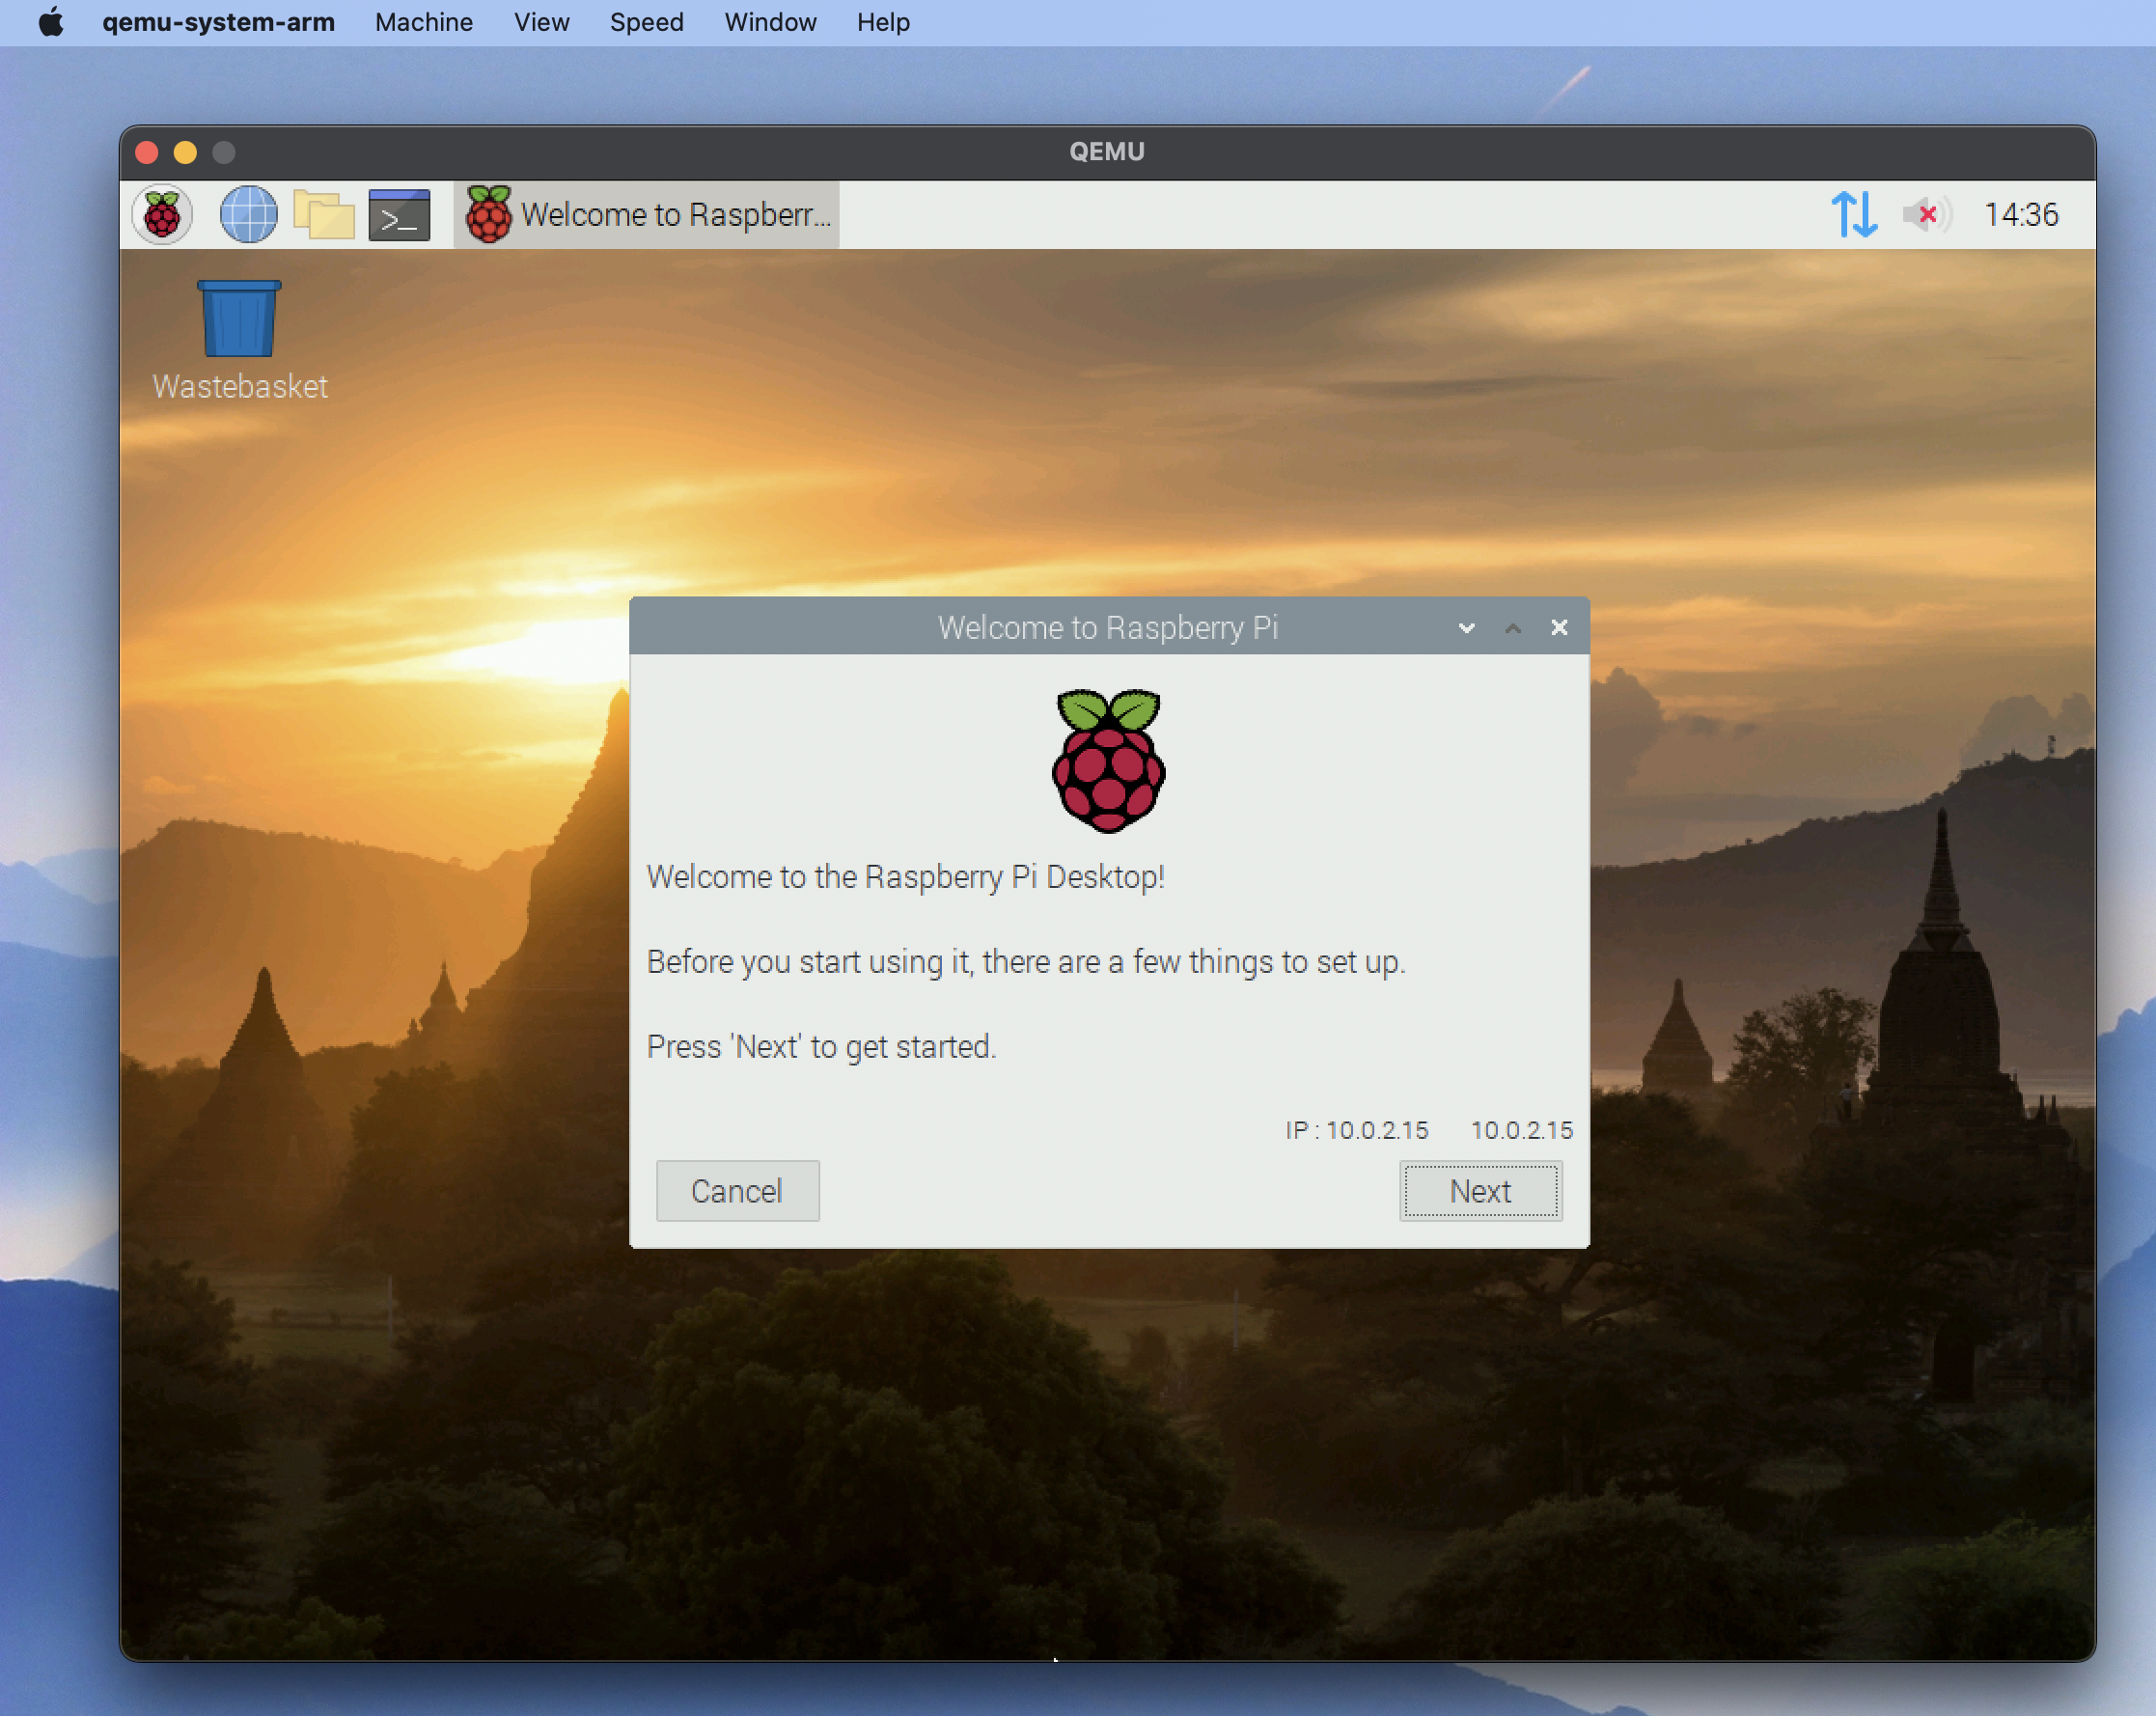
Task: Click the system clock time display
Action: click(x=2023, y=213)
